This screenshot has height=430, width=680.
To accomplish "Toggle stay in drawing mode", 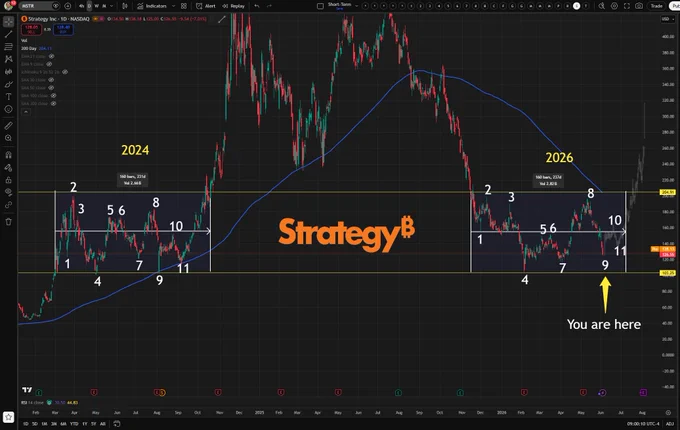I will pyautogui.click(x=8, y=167).
